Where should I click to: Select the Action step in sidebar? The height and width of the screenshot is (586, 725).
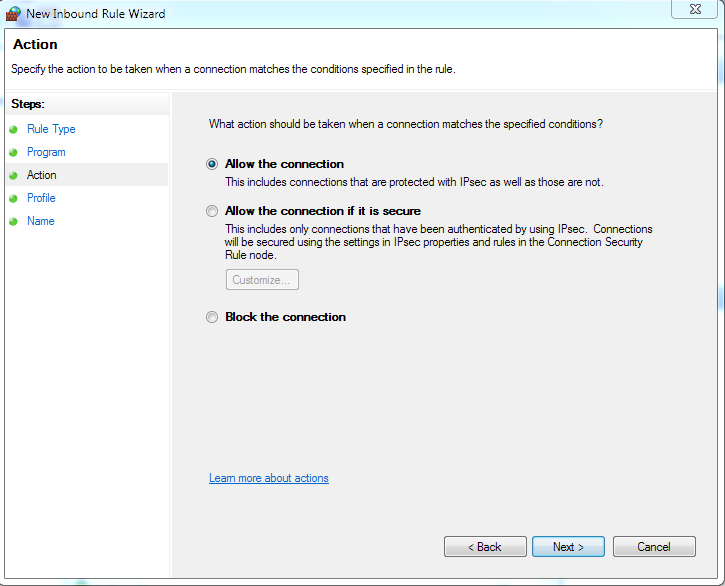(42, 175)
